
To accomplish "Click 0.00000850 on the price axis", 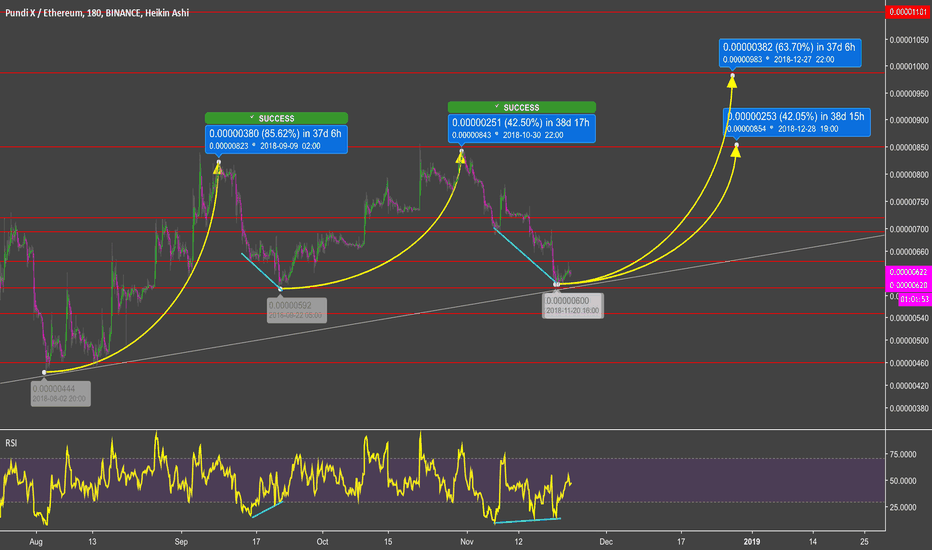I will pyautogui.click(x=909, y=147).
